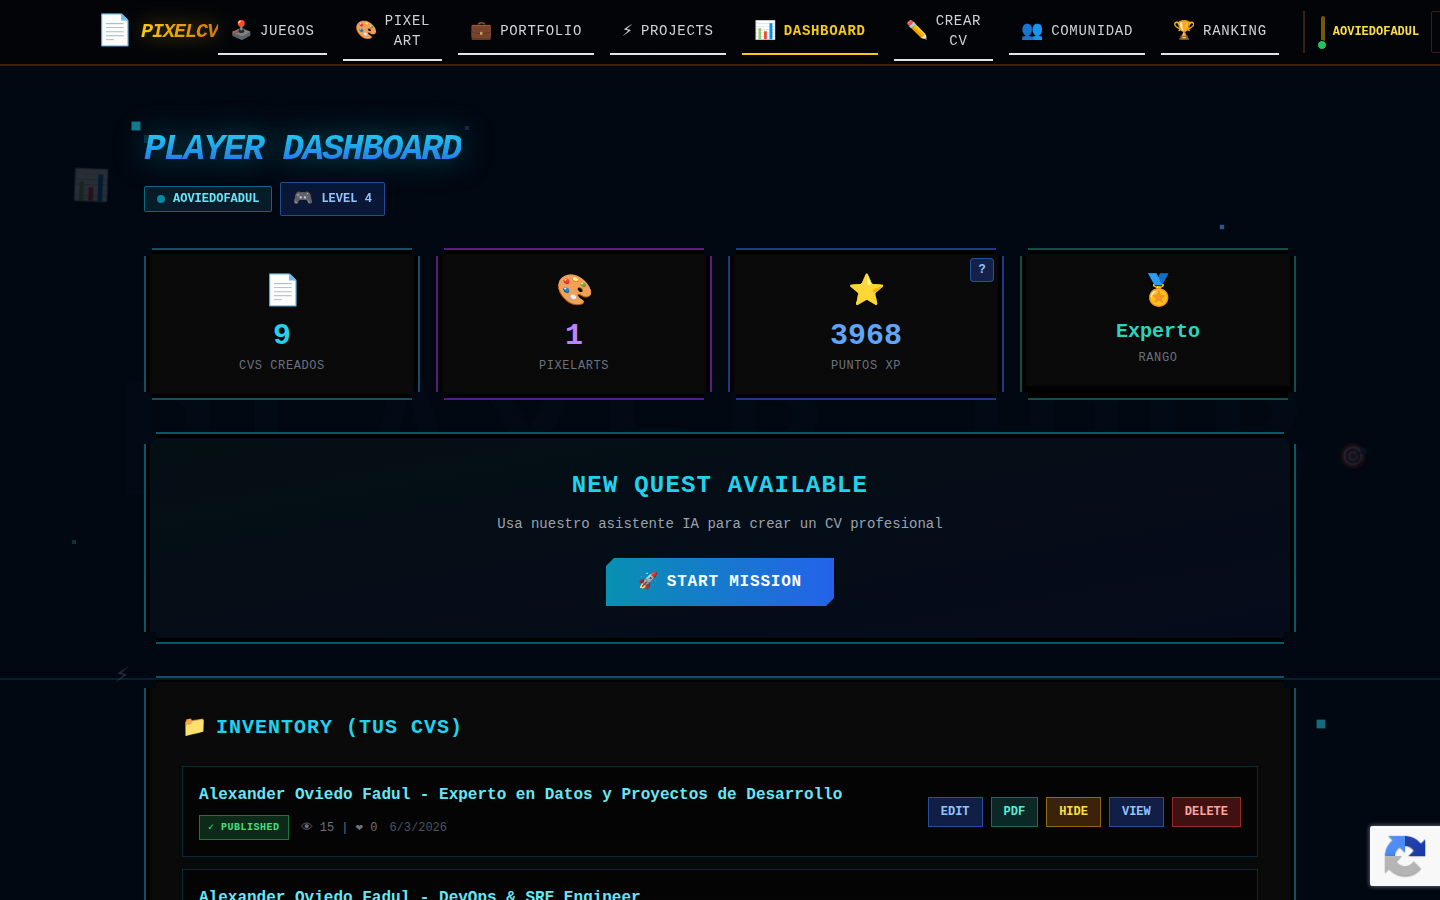Click the document icon in CVs Creados card
1440x900 pixels.
282,290
